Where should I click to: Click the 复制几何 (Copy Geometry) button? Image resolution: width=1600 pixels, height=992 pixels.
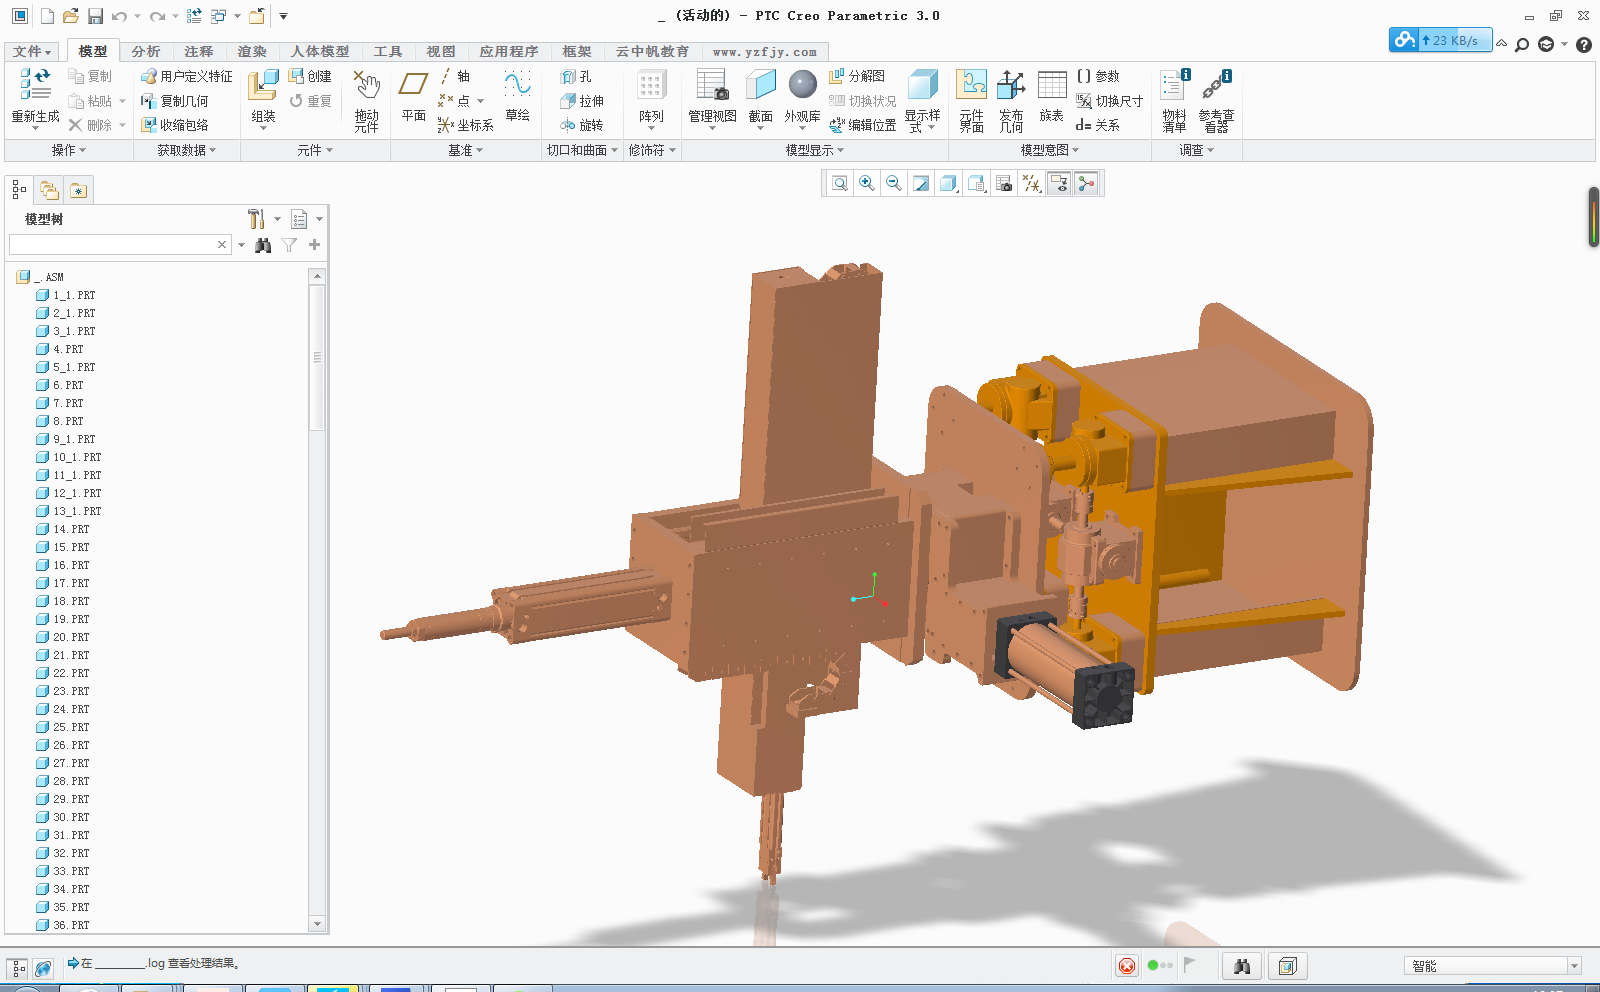point(184,101)
